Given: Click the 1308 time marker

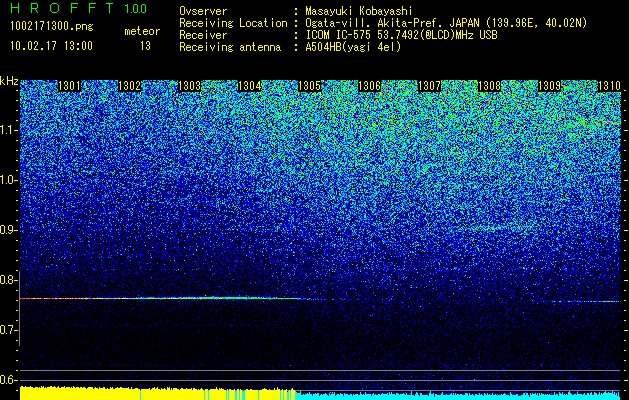Looking at the screenshot, I should 489,86.
